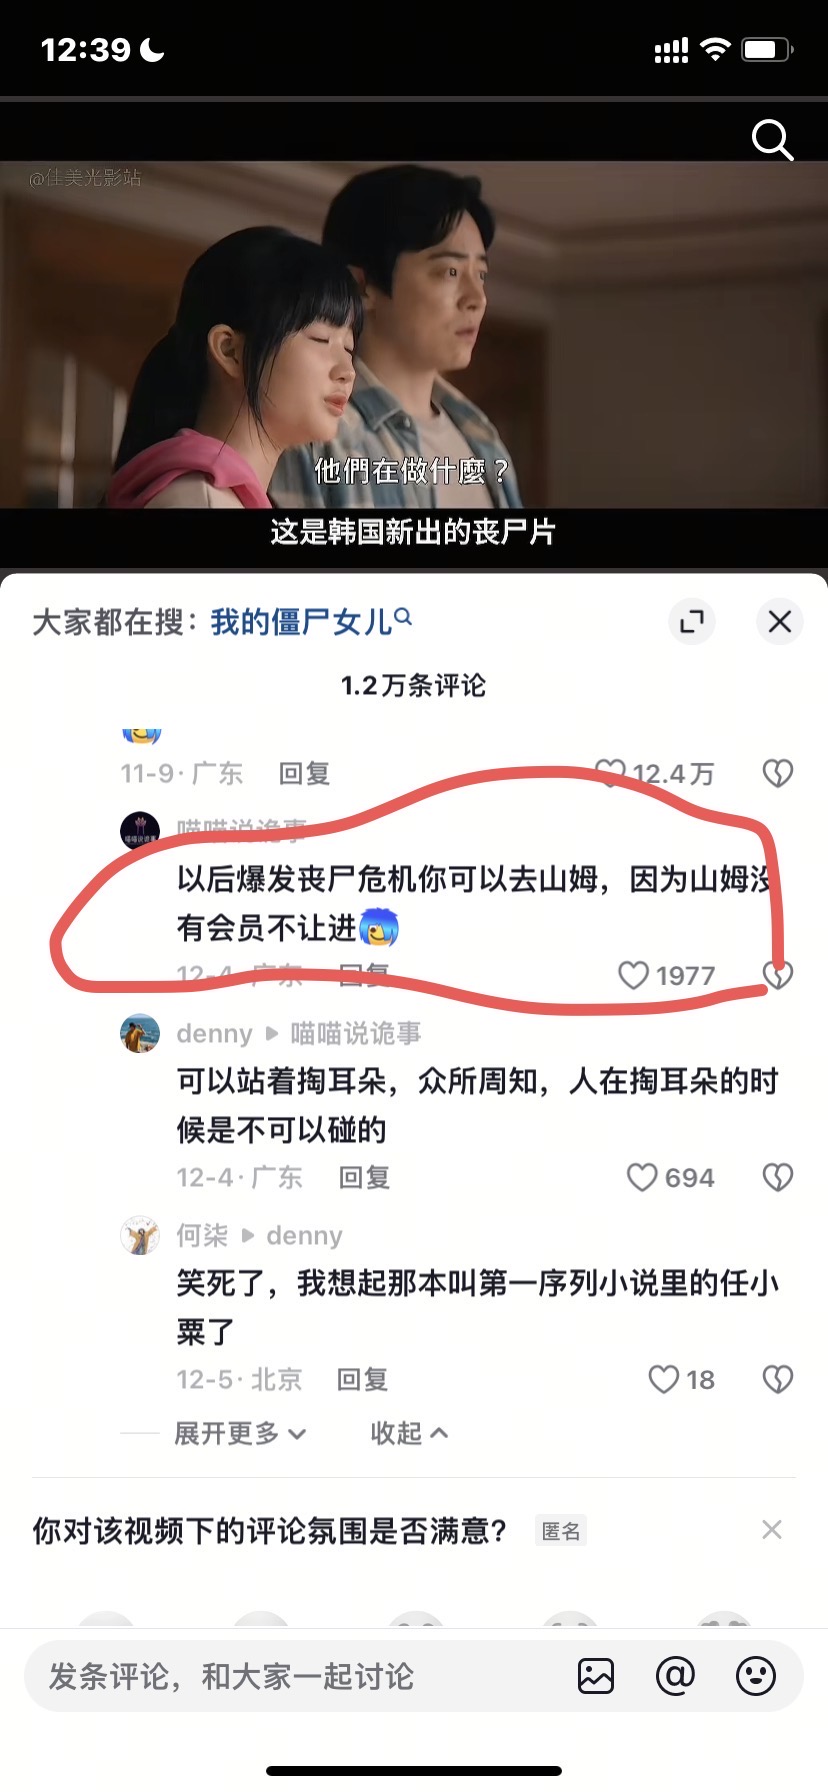
Task: Dismiss the comment atmosphere survey
Action: [772, 1529]
